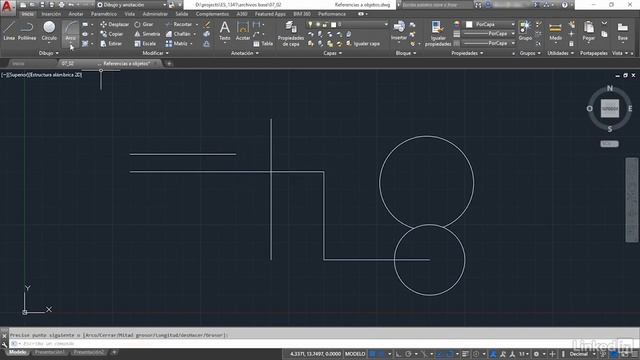
Task: Insert a Tabla
Action: click(263, 43)
